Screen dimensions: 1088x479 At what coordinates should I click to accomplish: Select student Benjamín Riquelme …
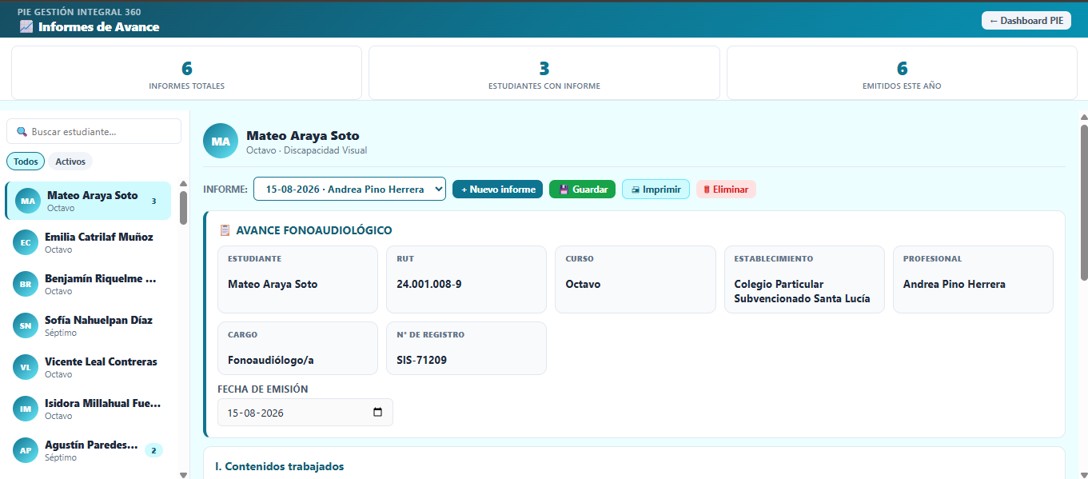coord(88,284)
